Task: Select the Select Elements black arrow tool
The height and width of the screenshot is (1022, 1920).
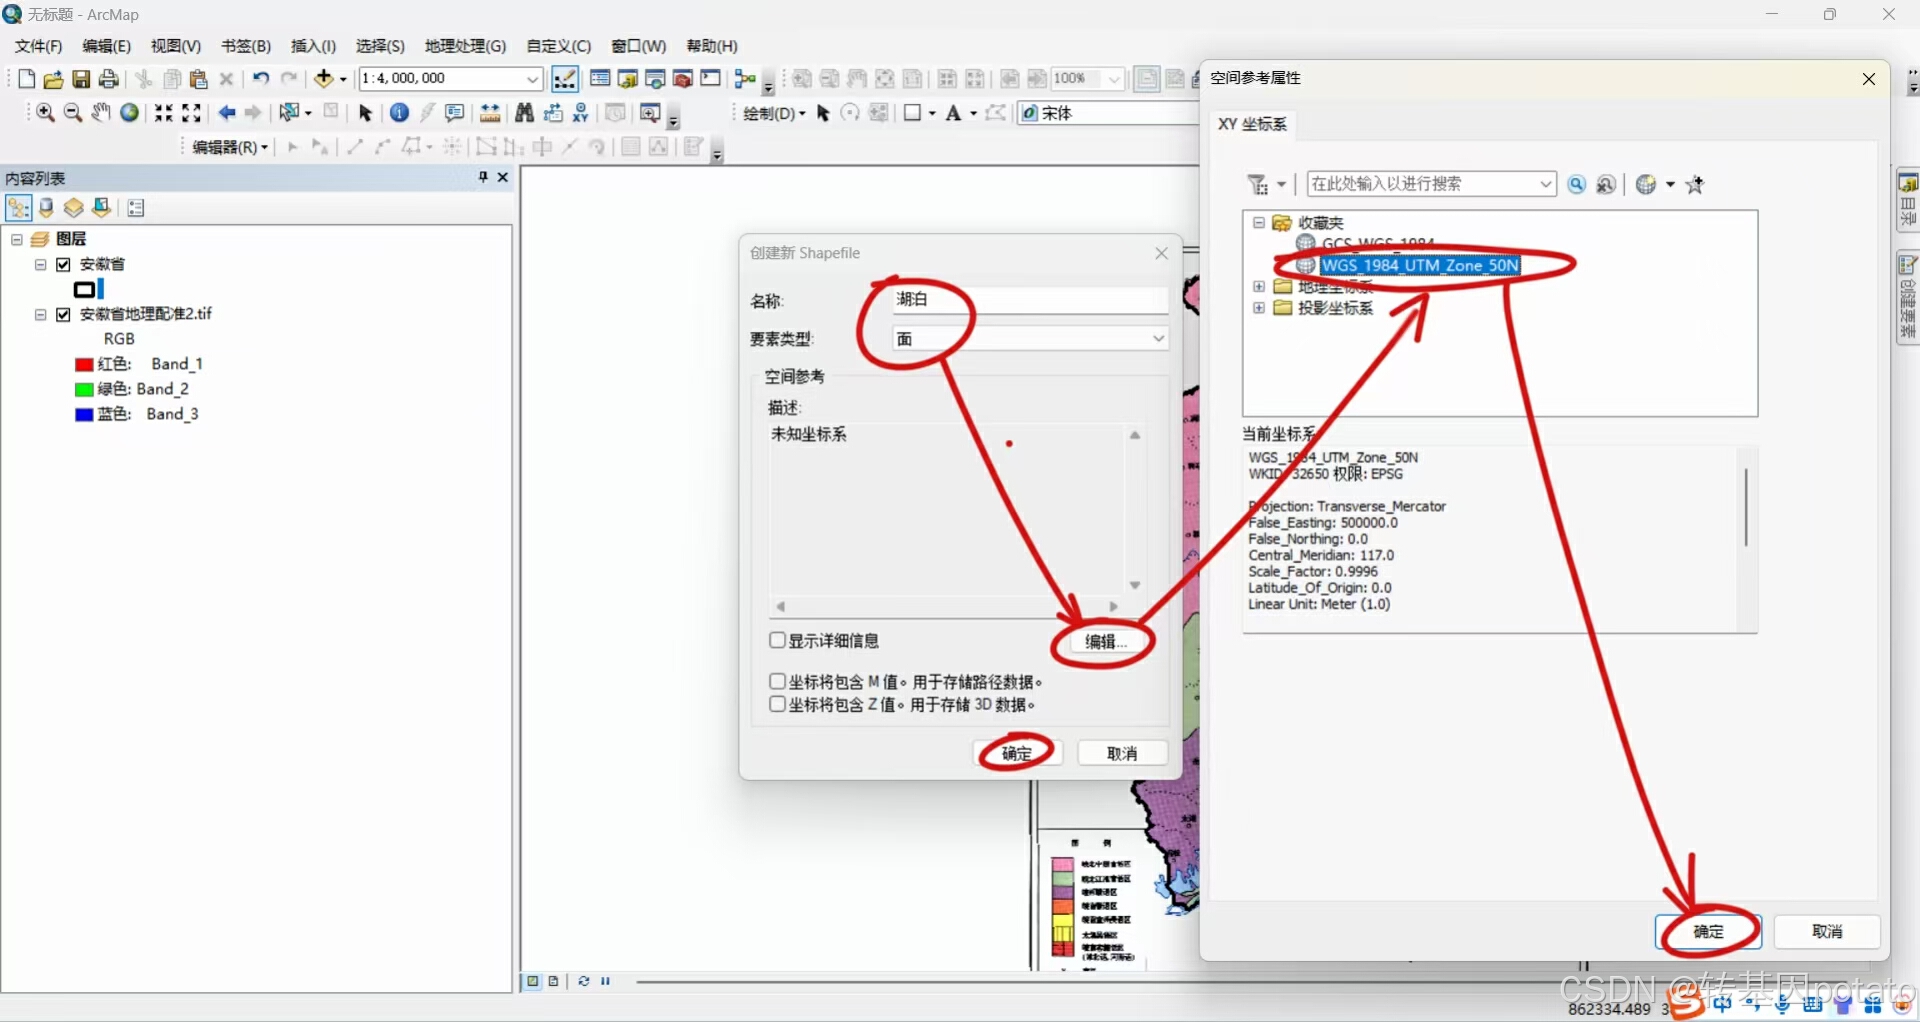Action: 365,113
